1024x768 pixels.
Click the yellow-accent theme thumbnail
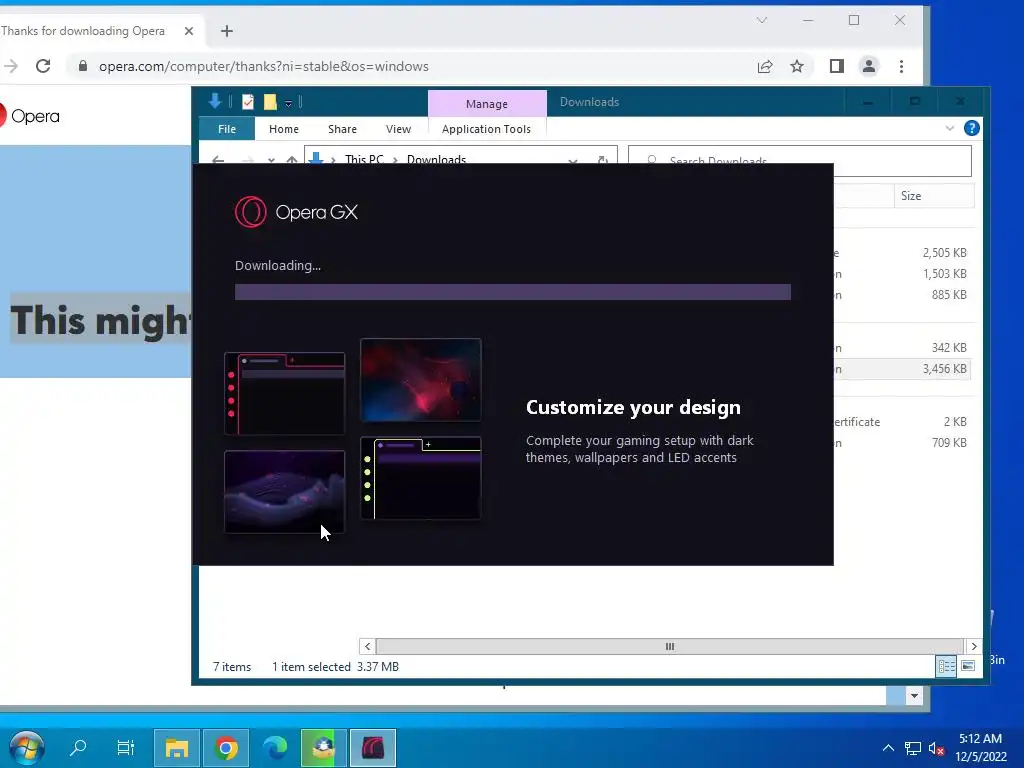tap(421, 478)
